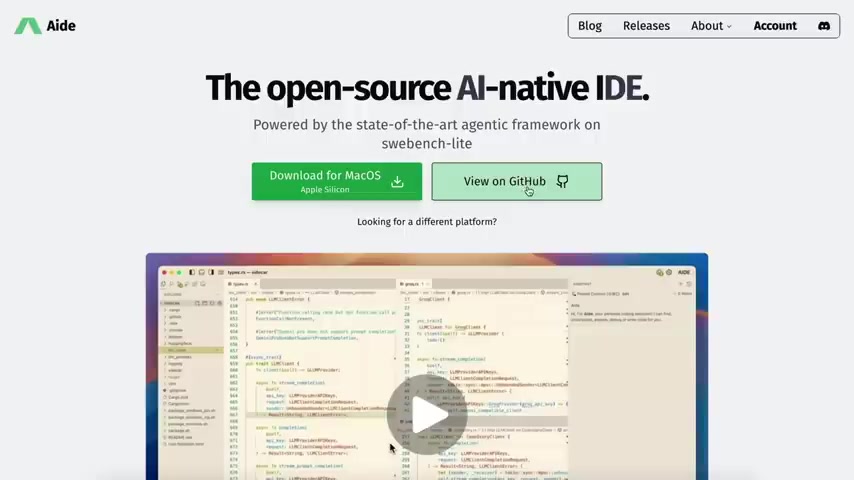Open the Discord icon link
The image size is (854, 480).
tap(824, 26)
